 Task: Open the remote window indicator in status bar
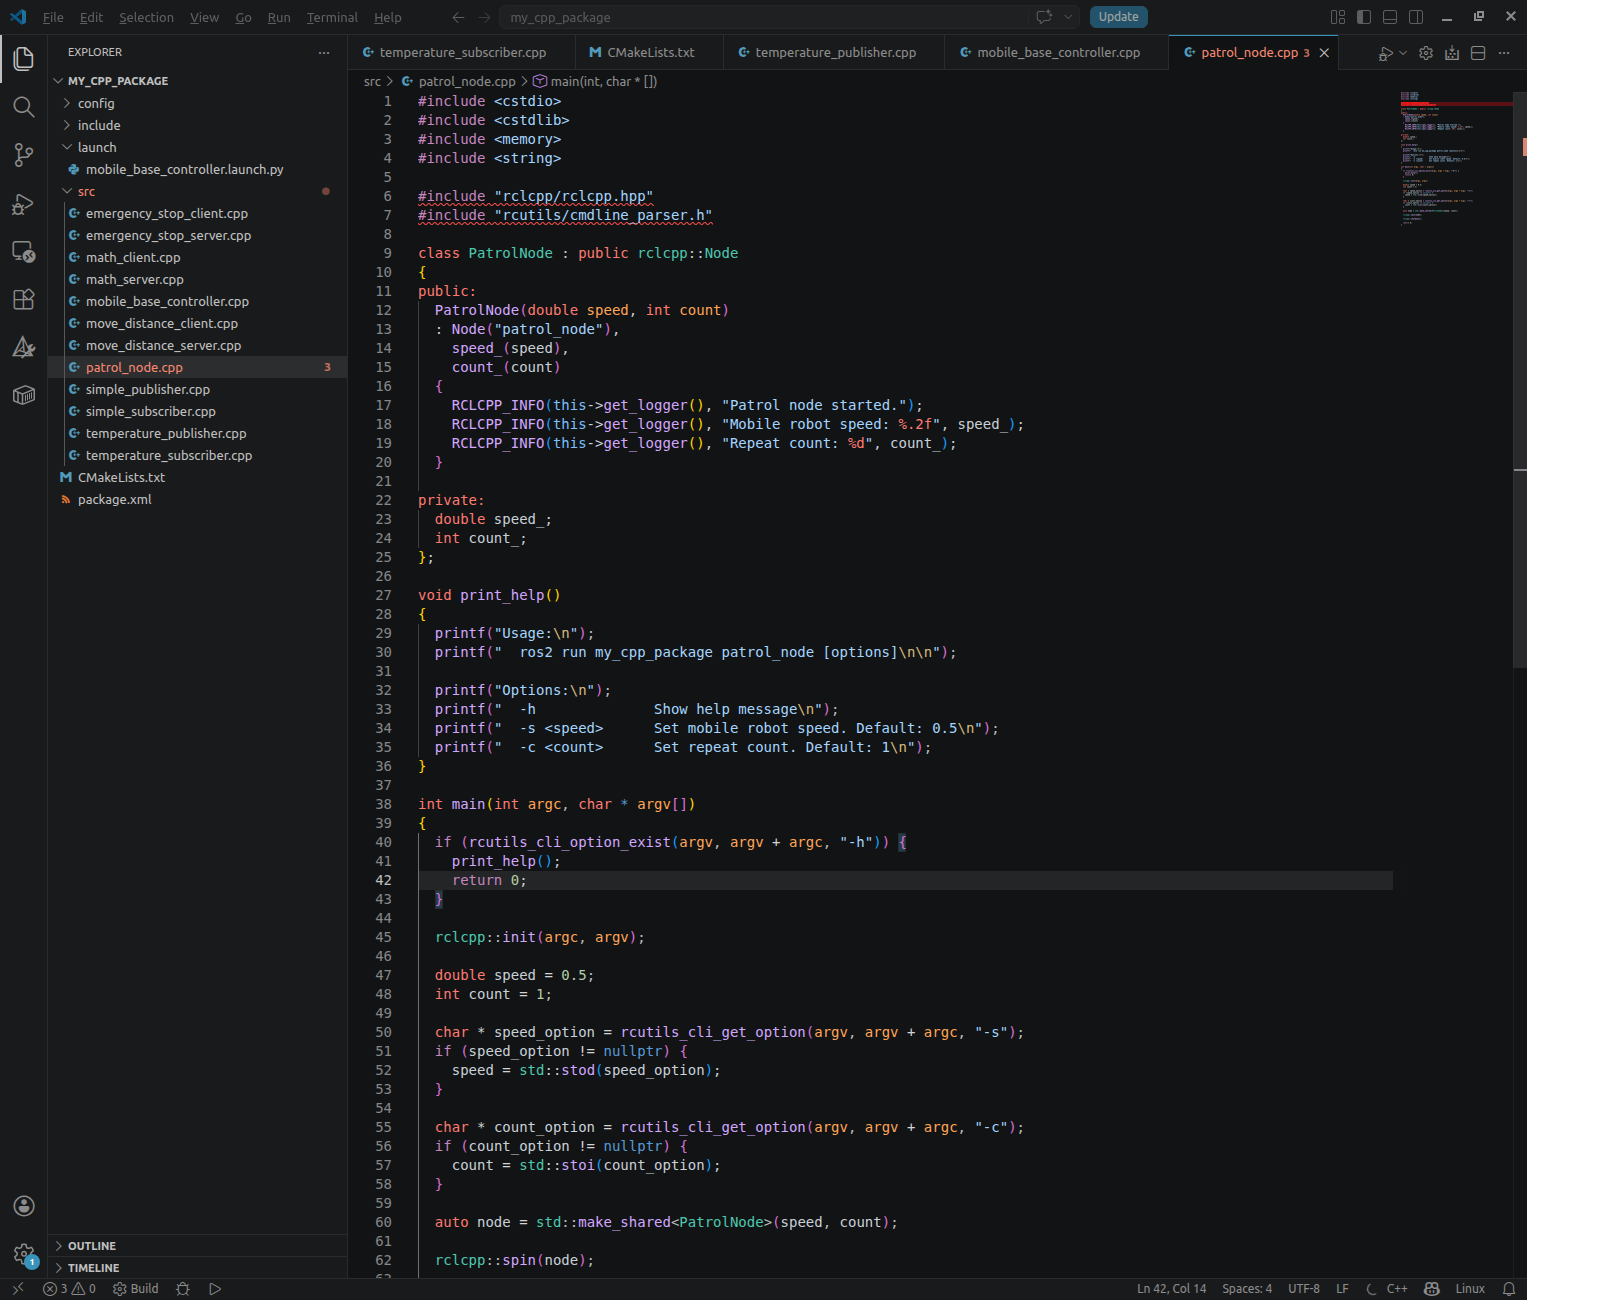click(x=17, y=1289)
